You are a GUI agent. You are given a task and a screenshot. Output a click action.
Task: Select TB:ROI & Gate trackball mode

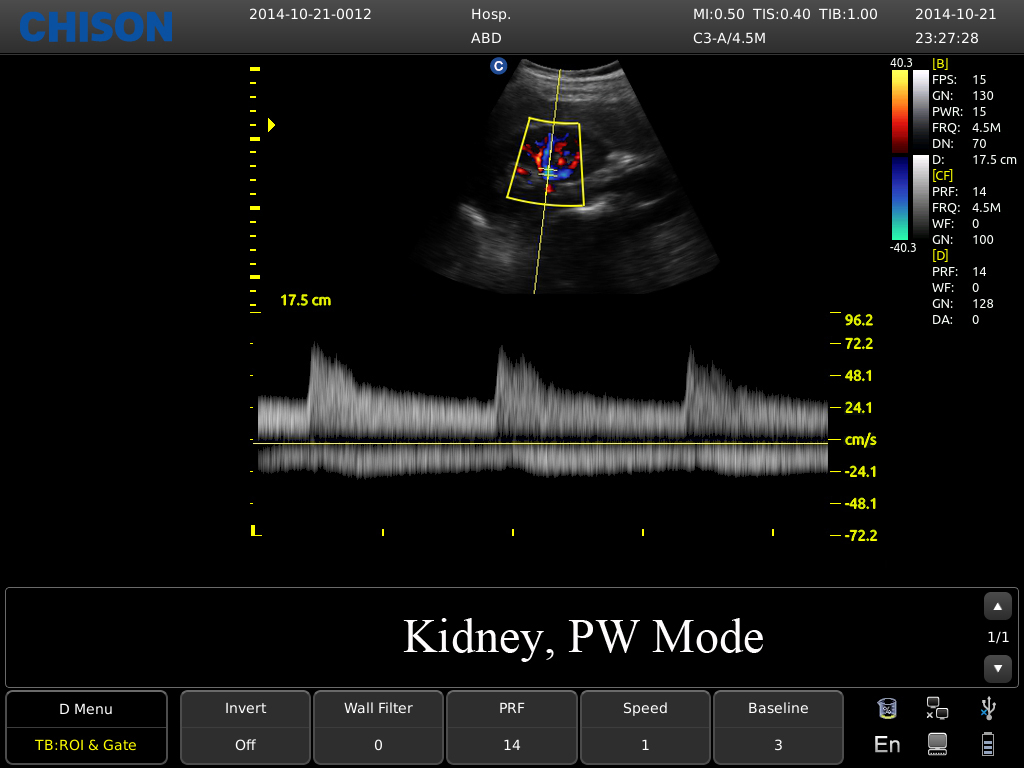tap(86, 744)
